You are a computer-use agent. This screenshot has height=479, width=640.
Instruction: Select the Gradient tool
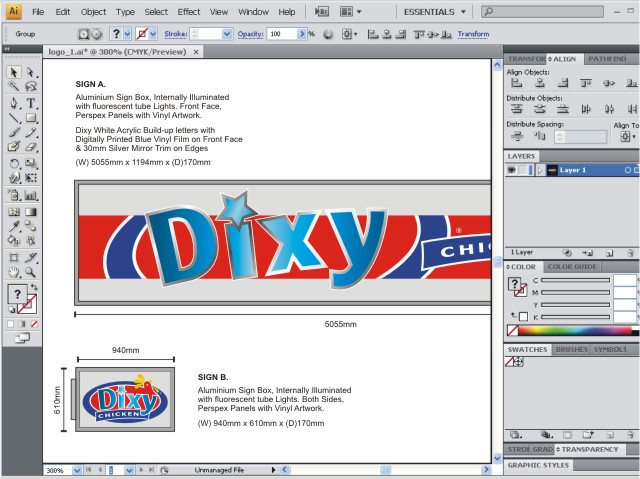coord(31,212)
